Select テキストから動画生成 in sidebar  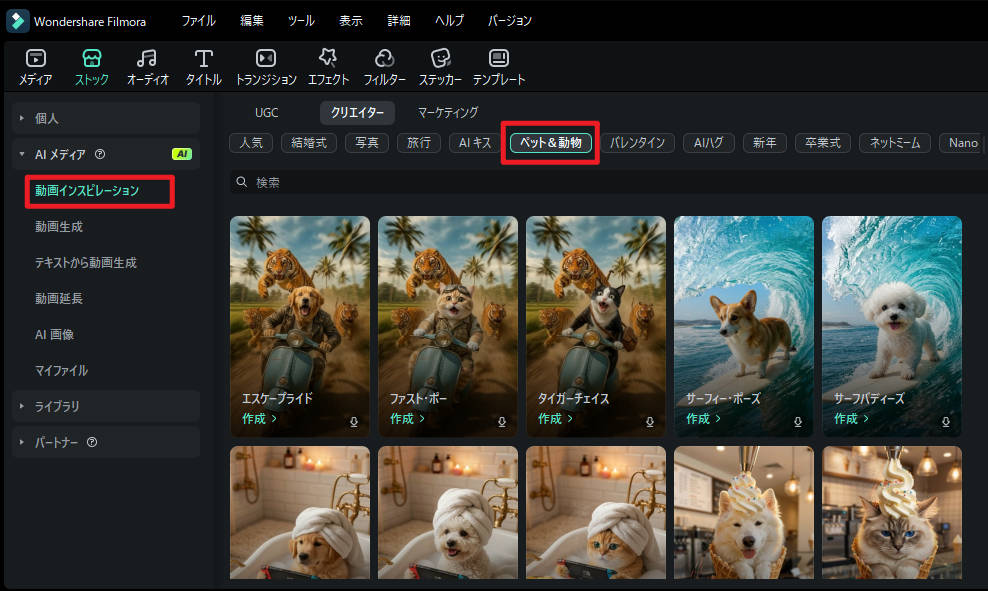(x=86, y=263)
